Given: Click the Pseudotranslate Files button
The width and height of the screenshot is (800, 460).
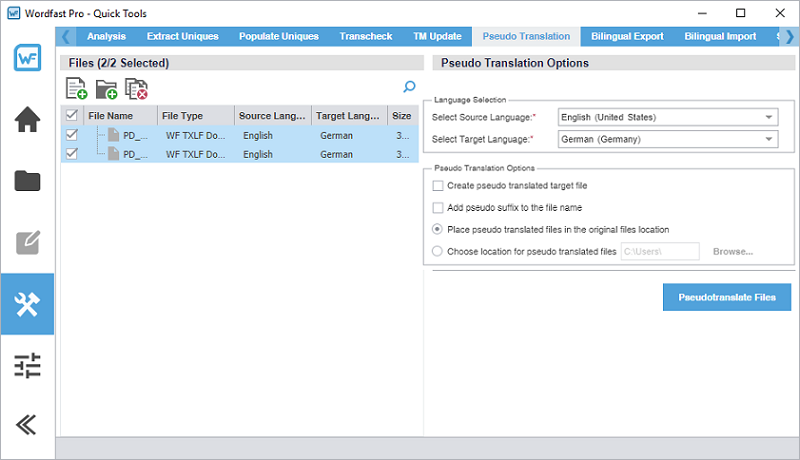Looking at the screenshot, I should (727, 297).
